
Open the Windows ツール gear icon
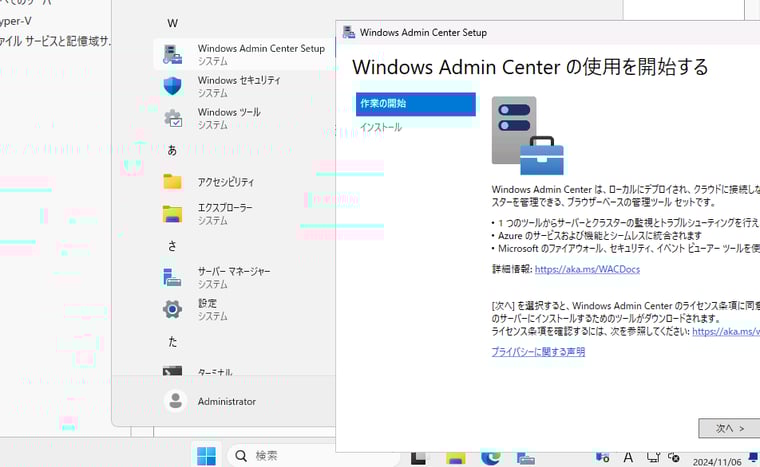[173, 118]
